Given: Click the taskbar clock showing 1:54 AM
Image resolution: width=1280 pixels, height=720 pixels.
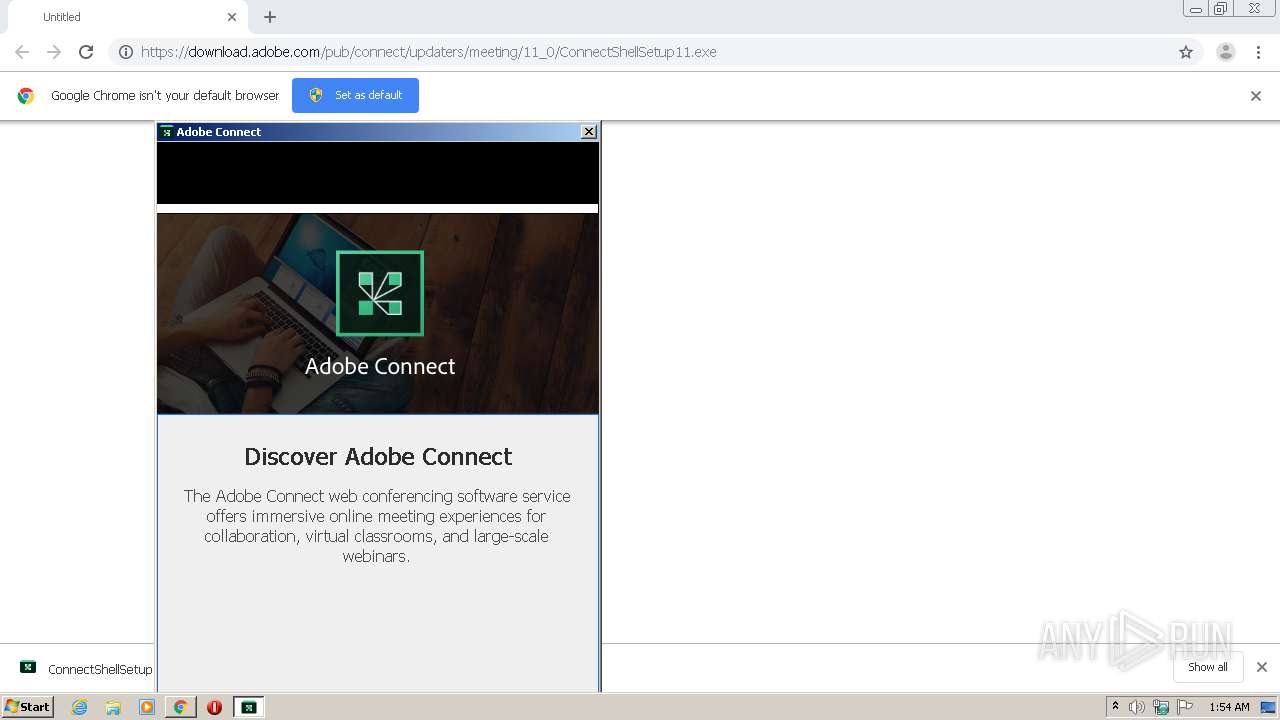Looking at the screenshot, I should [x=1229, y=707].
